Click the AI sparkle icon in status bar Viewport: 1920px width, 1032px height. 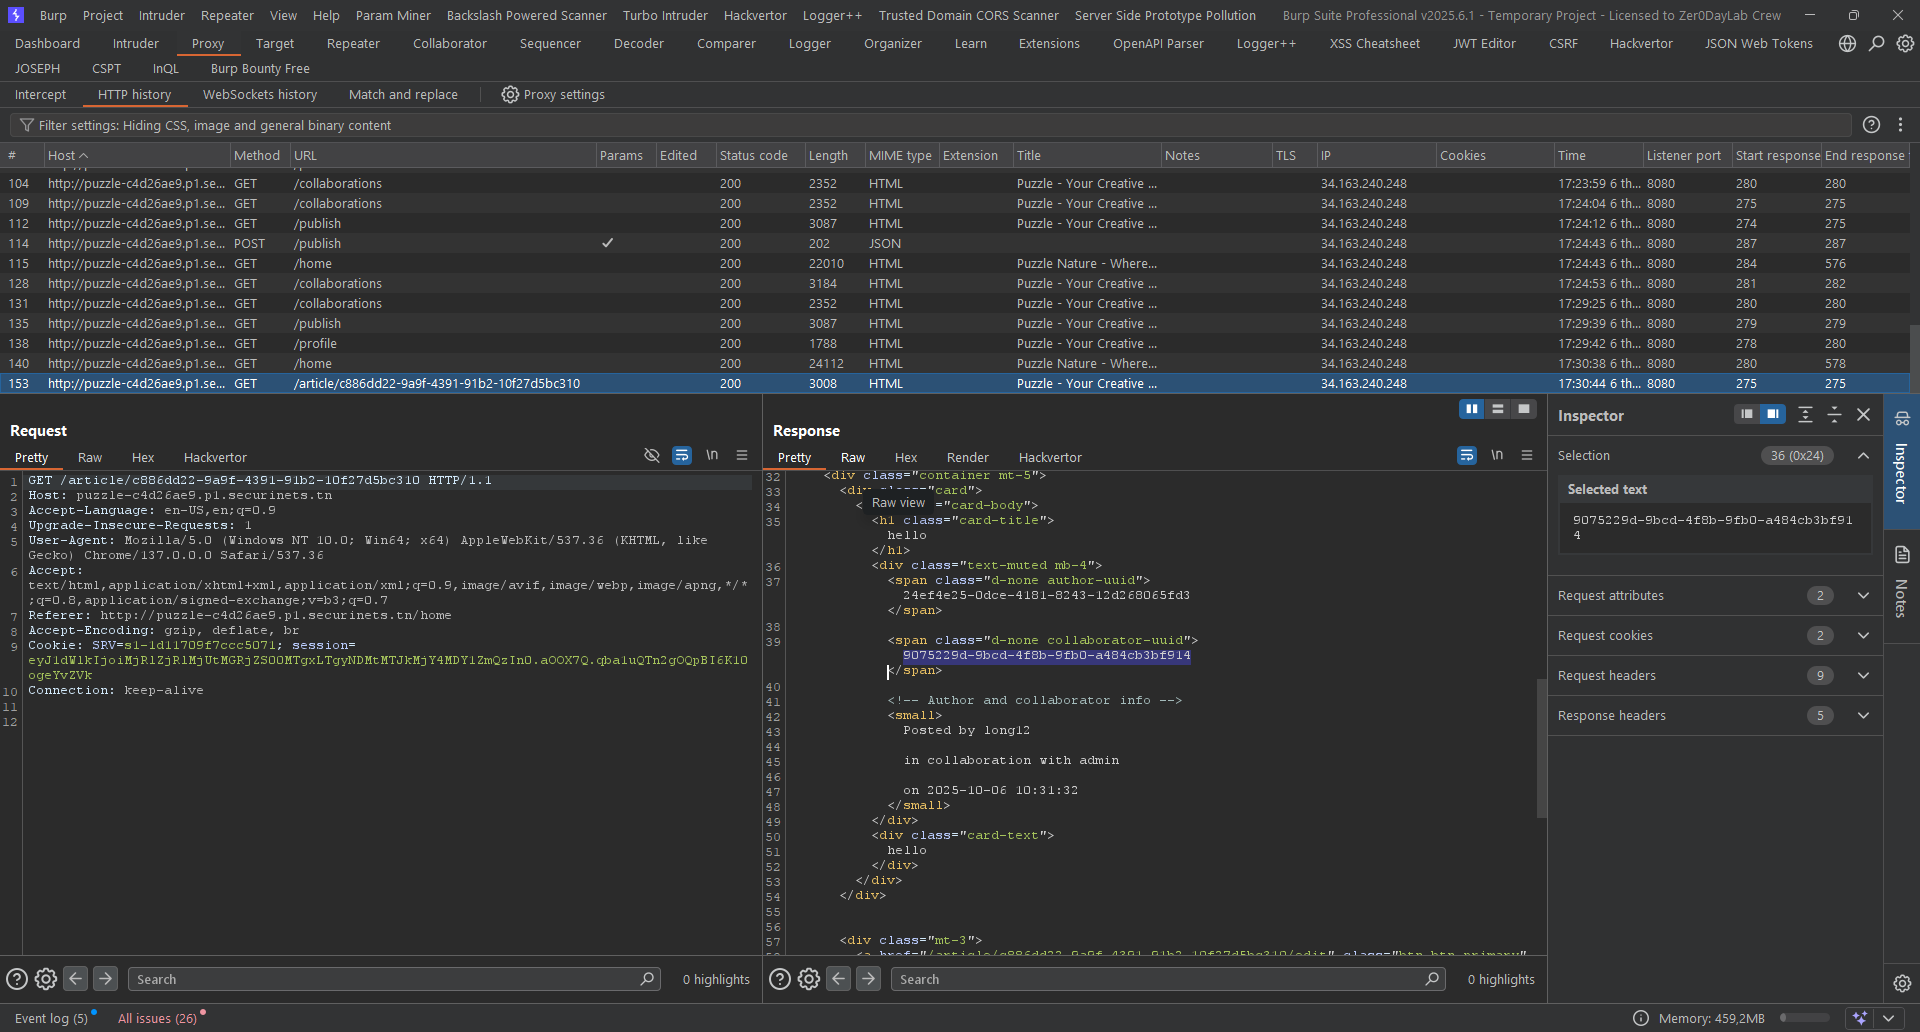tap(1860, 1018)
